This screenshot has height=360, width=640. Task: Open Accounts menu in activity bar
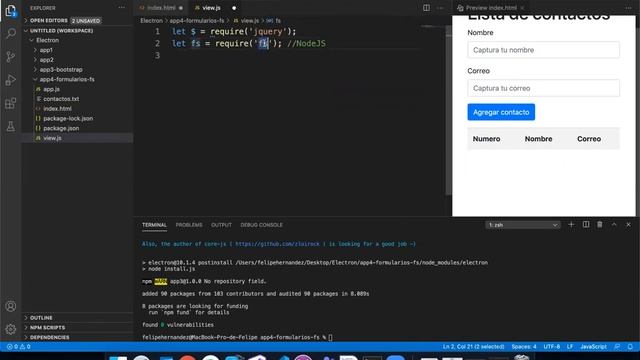click(x=11, y=306)
